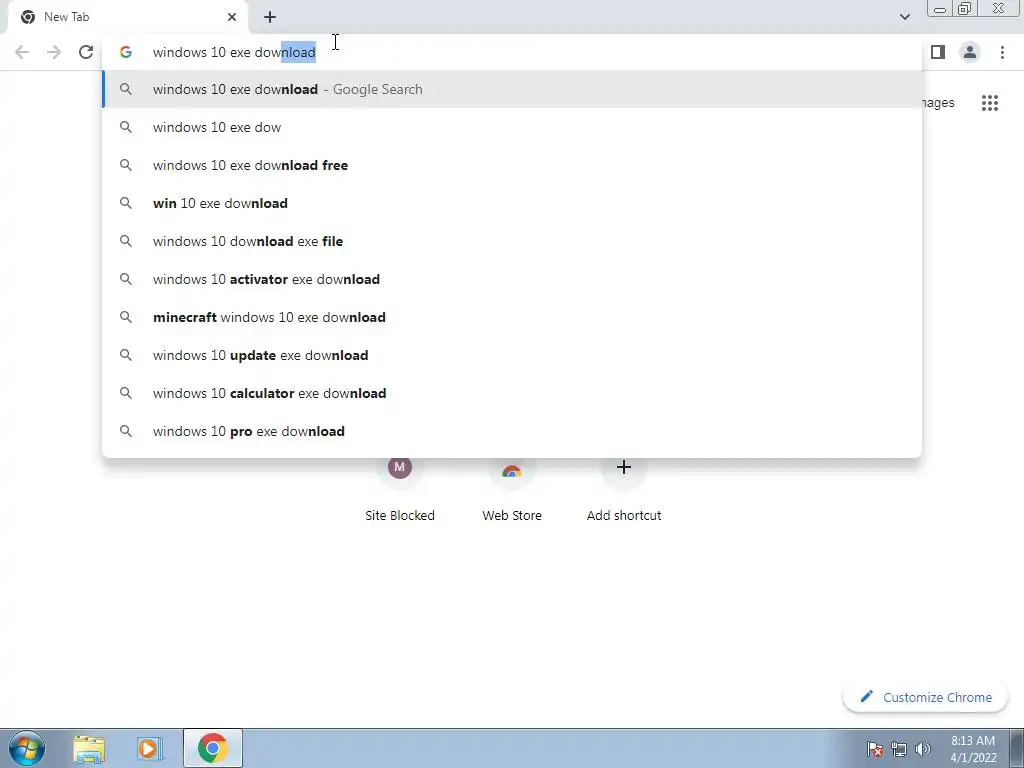Viewport: 1024px width, 768px height.
Task: Open Windows Explorer from the taskbar
Action: coord(89,748)
